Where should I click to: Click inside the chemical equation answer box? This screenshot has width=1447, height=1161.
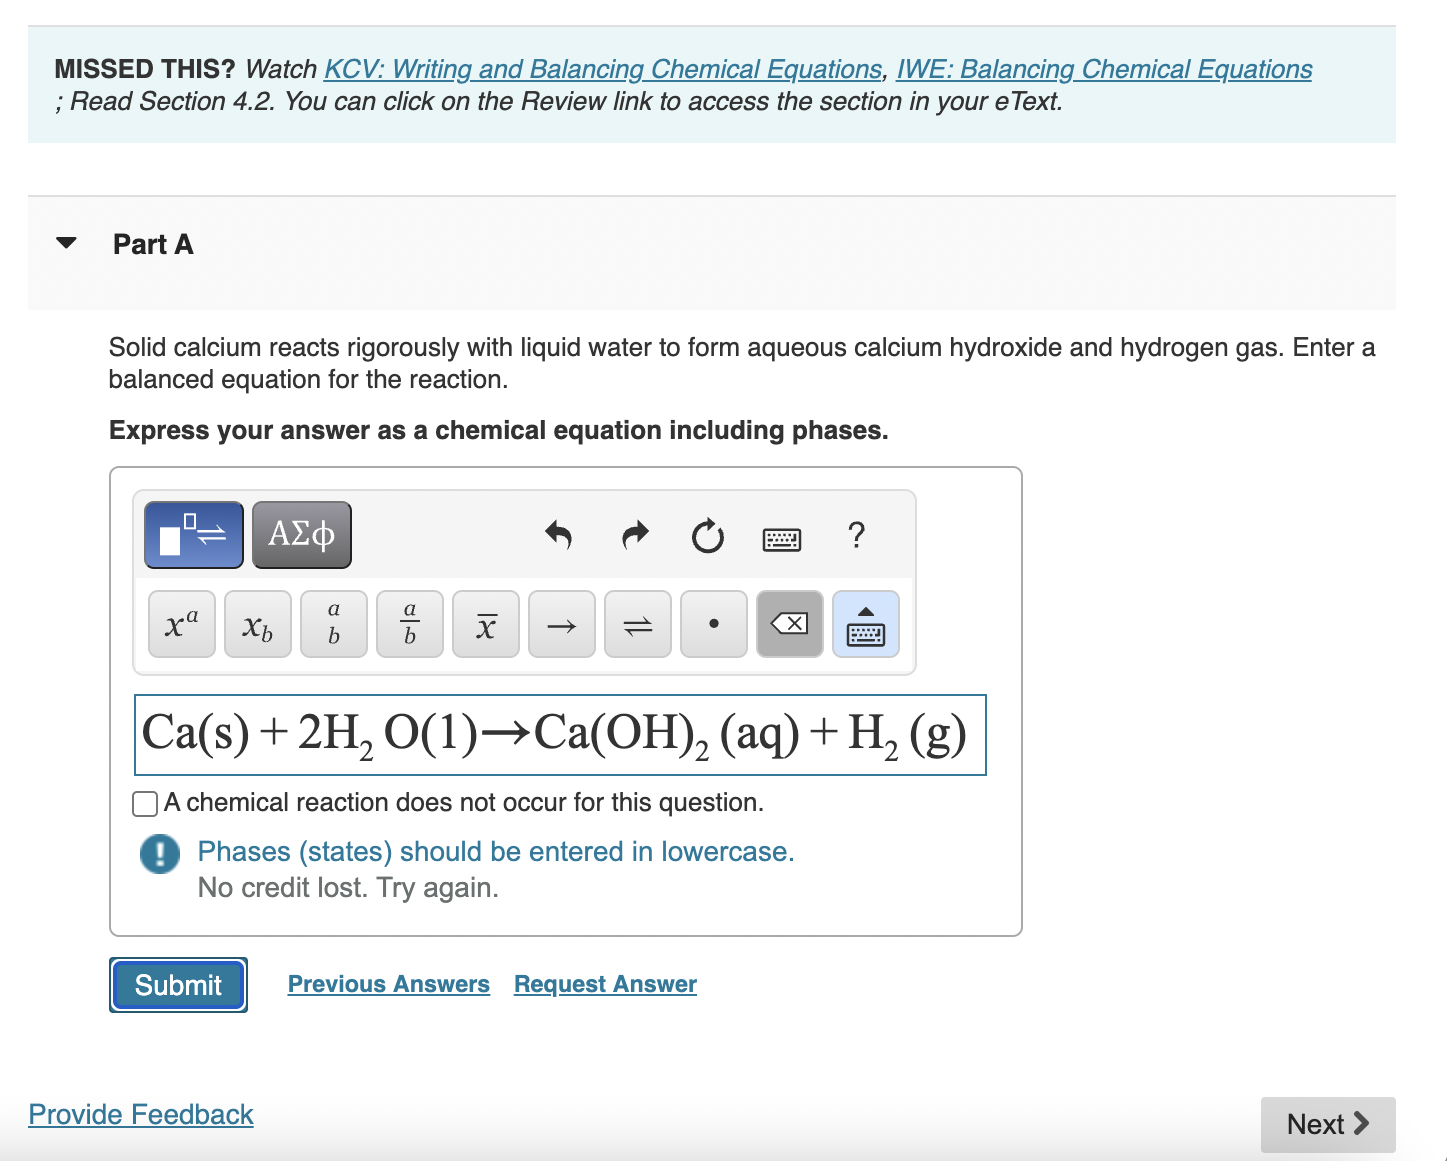(560, 735)
